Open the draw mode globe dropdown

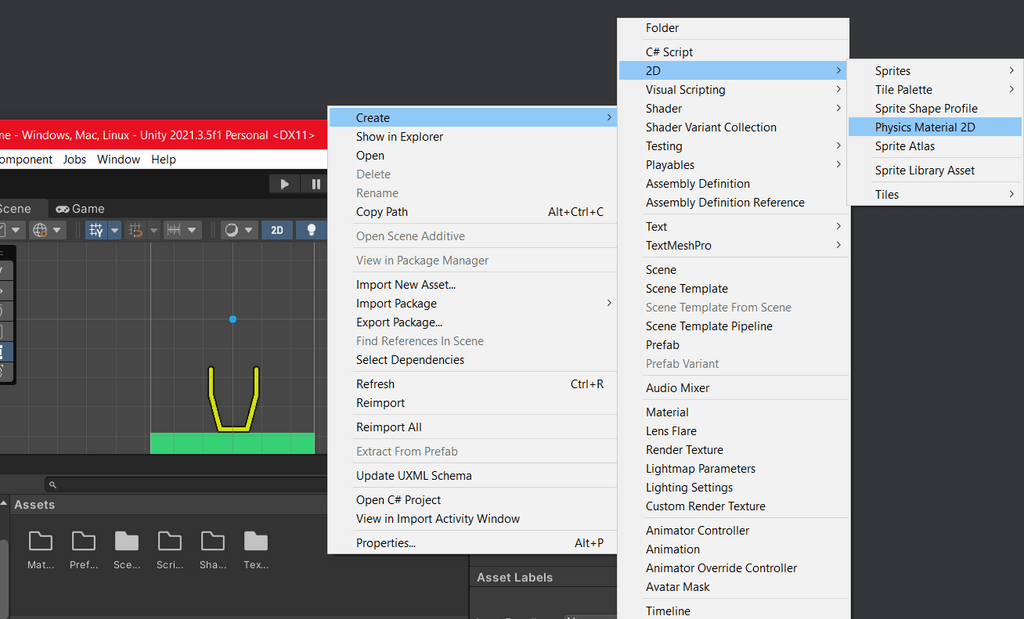[x=48, y=230]
